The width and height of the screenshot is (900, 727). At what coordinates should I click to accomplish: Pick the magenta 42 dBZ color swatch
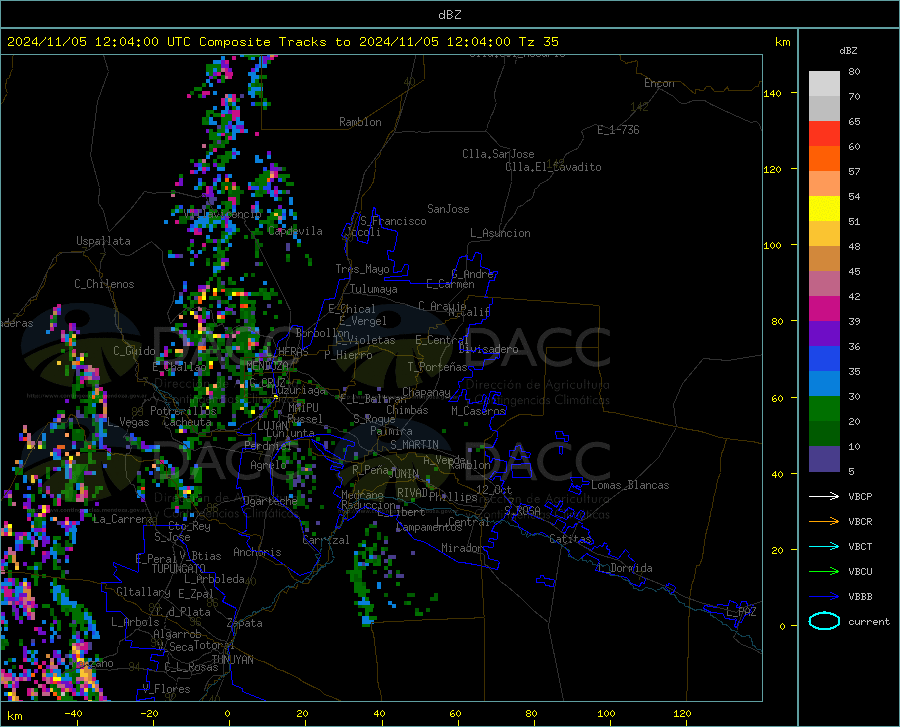[824, 309]
